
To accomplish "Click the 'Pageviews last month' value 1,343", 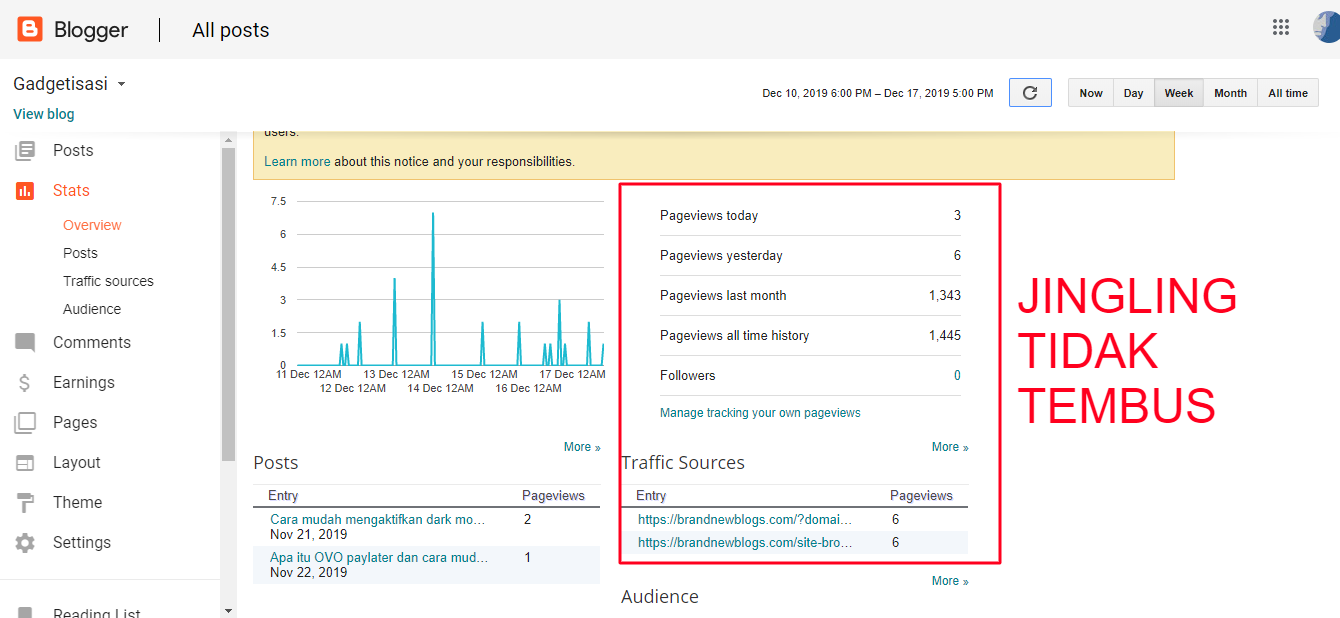I will [x=945, y=296].
